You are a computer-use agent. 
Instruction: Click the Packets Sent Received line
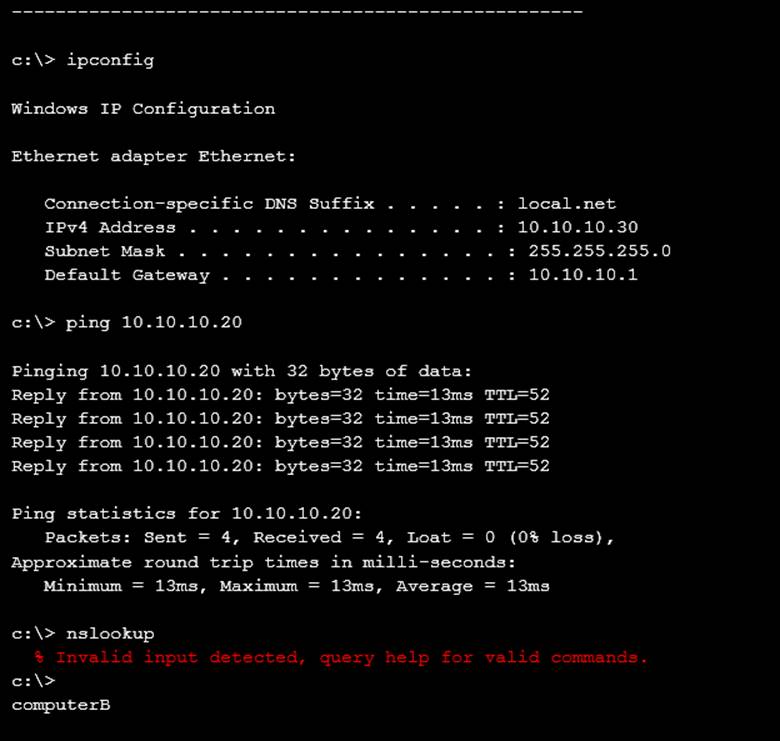point(330,537)
